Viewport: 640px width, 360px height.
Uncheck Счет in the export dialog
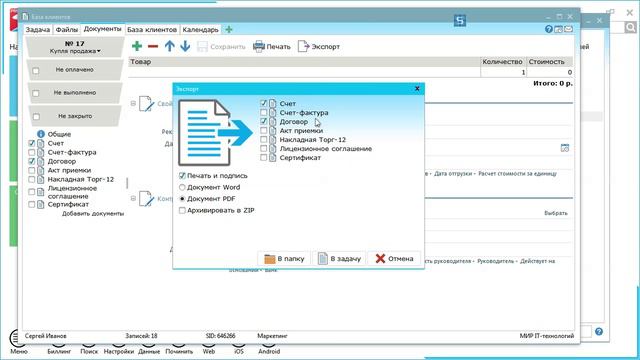point(264,104)
